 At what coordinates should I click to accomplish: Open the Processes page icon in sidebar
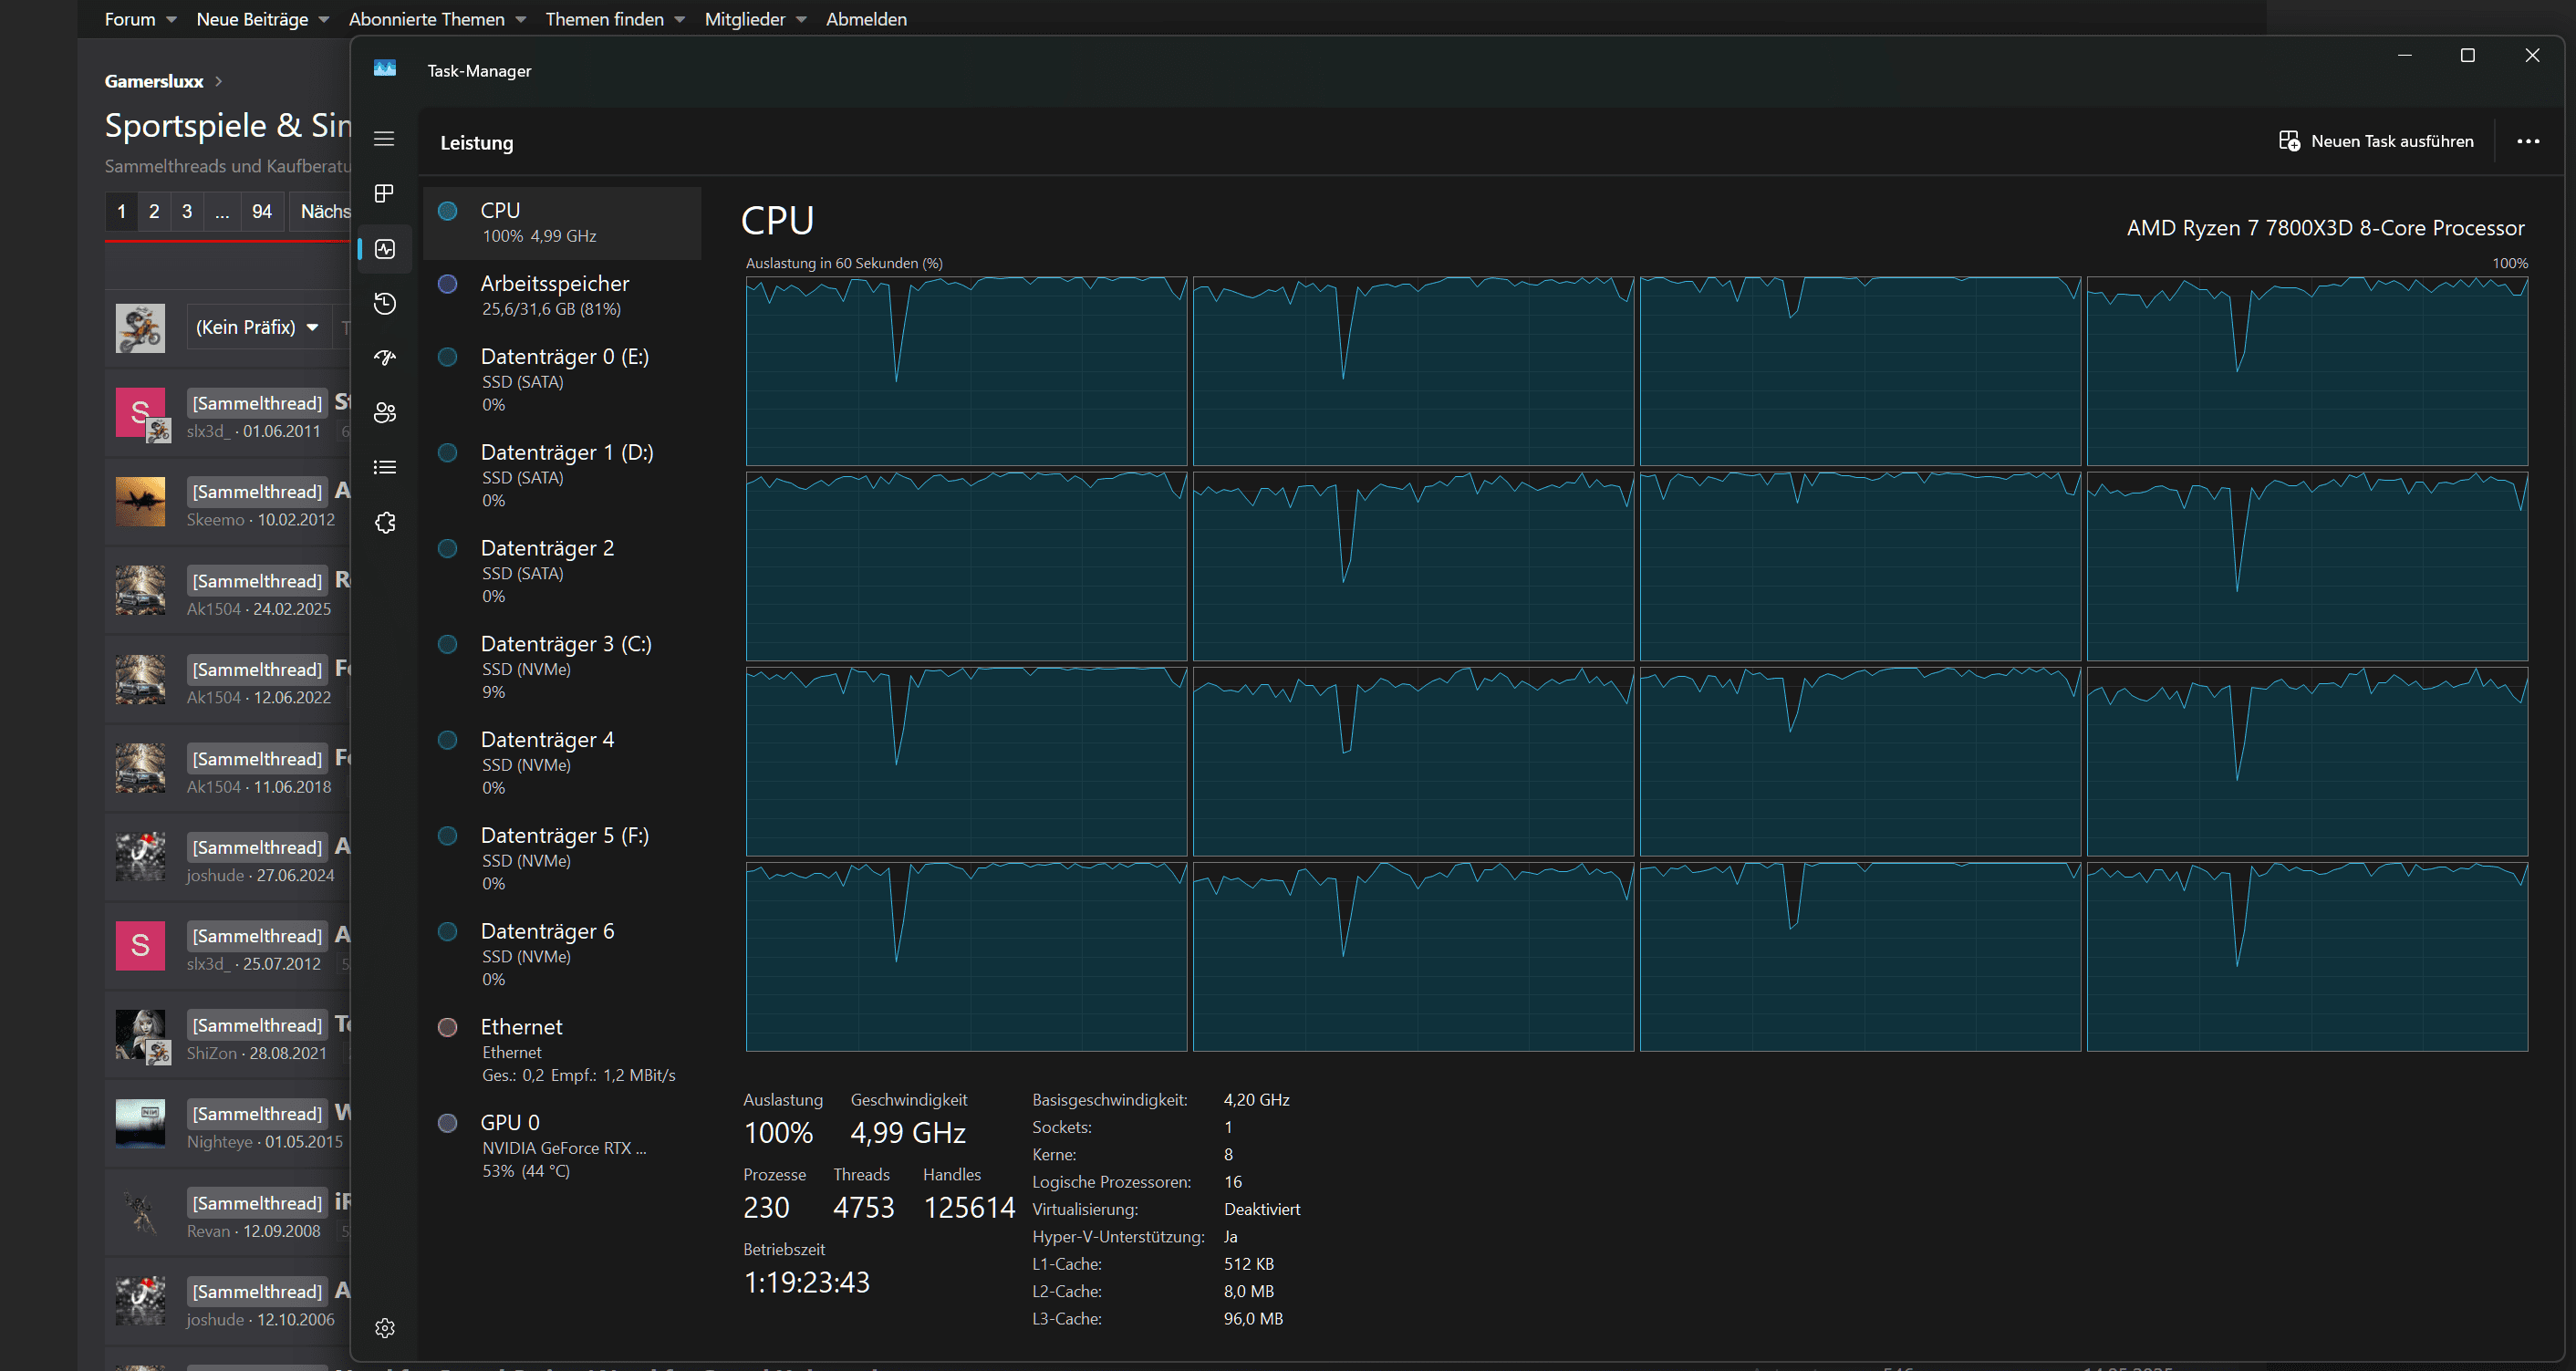coord(384,194)
